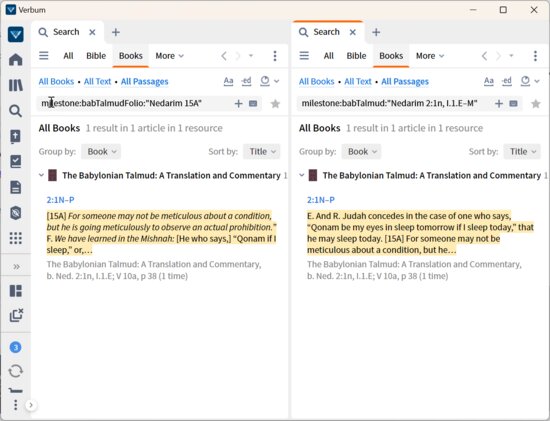Open the Documents icon in sidebar
This screenshot has width=550, height=421.
click(15, 187)
